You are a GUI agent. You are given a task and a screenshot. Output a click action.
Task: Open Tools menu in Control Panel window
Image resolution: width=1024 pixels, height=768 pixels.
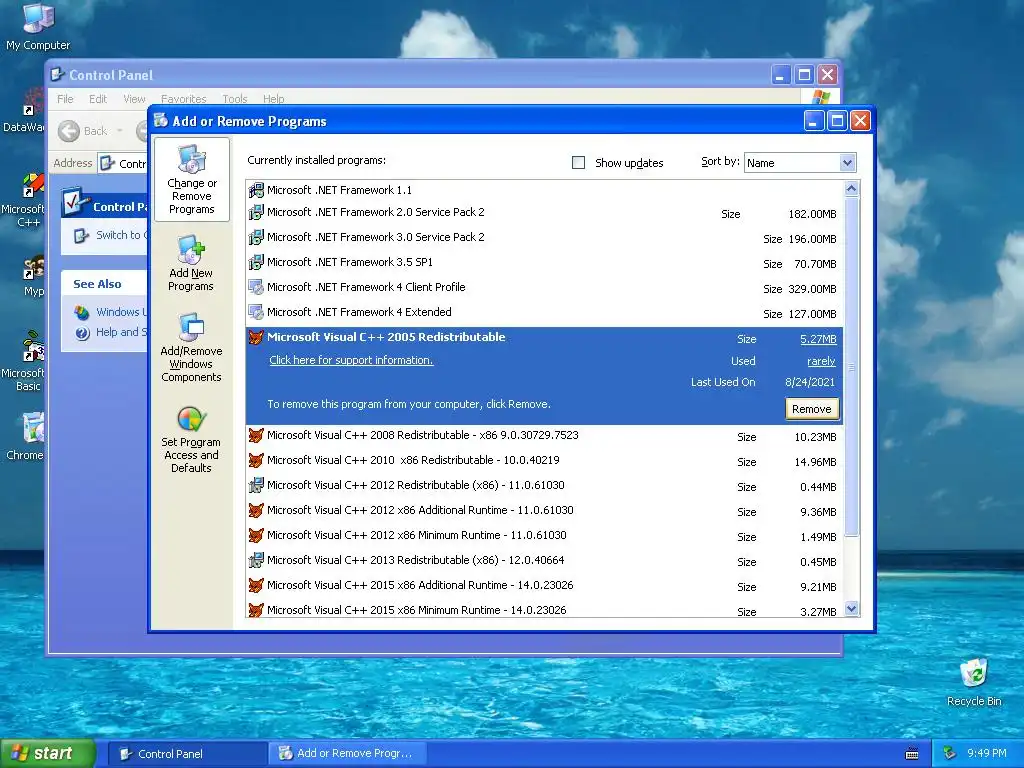(x=234, y=99)
